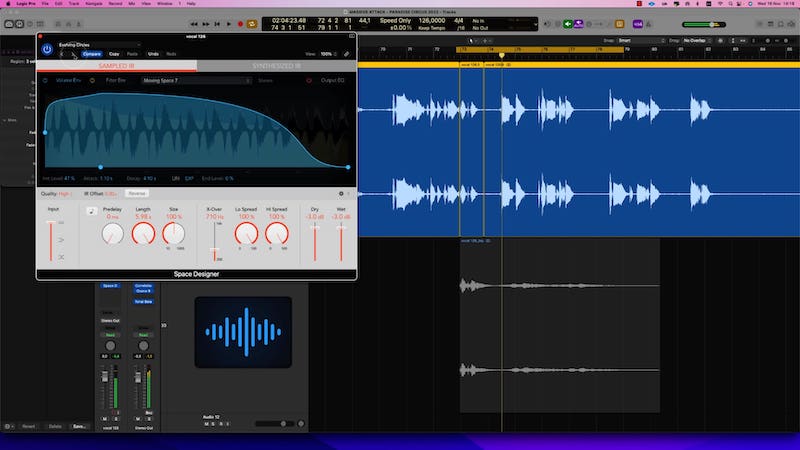Click the playhead marker in the ruler
The width and height of the screenshot is (800, 450).
coord(502,55)
